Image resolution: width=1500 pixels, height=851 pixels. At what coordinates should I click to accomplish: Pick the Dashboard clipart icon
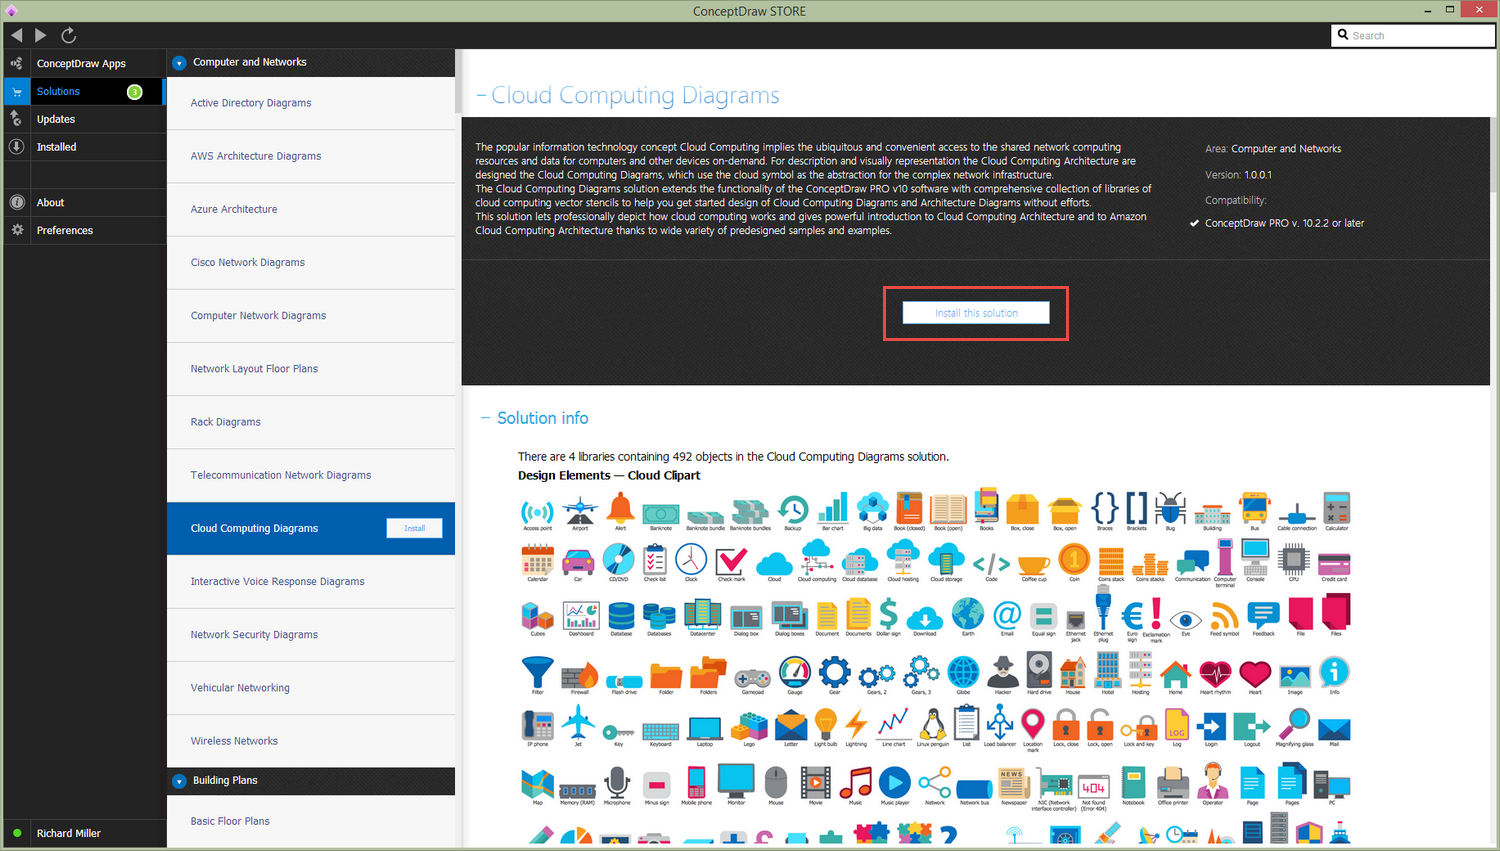[x=581, y=618]
